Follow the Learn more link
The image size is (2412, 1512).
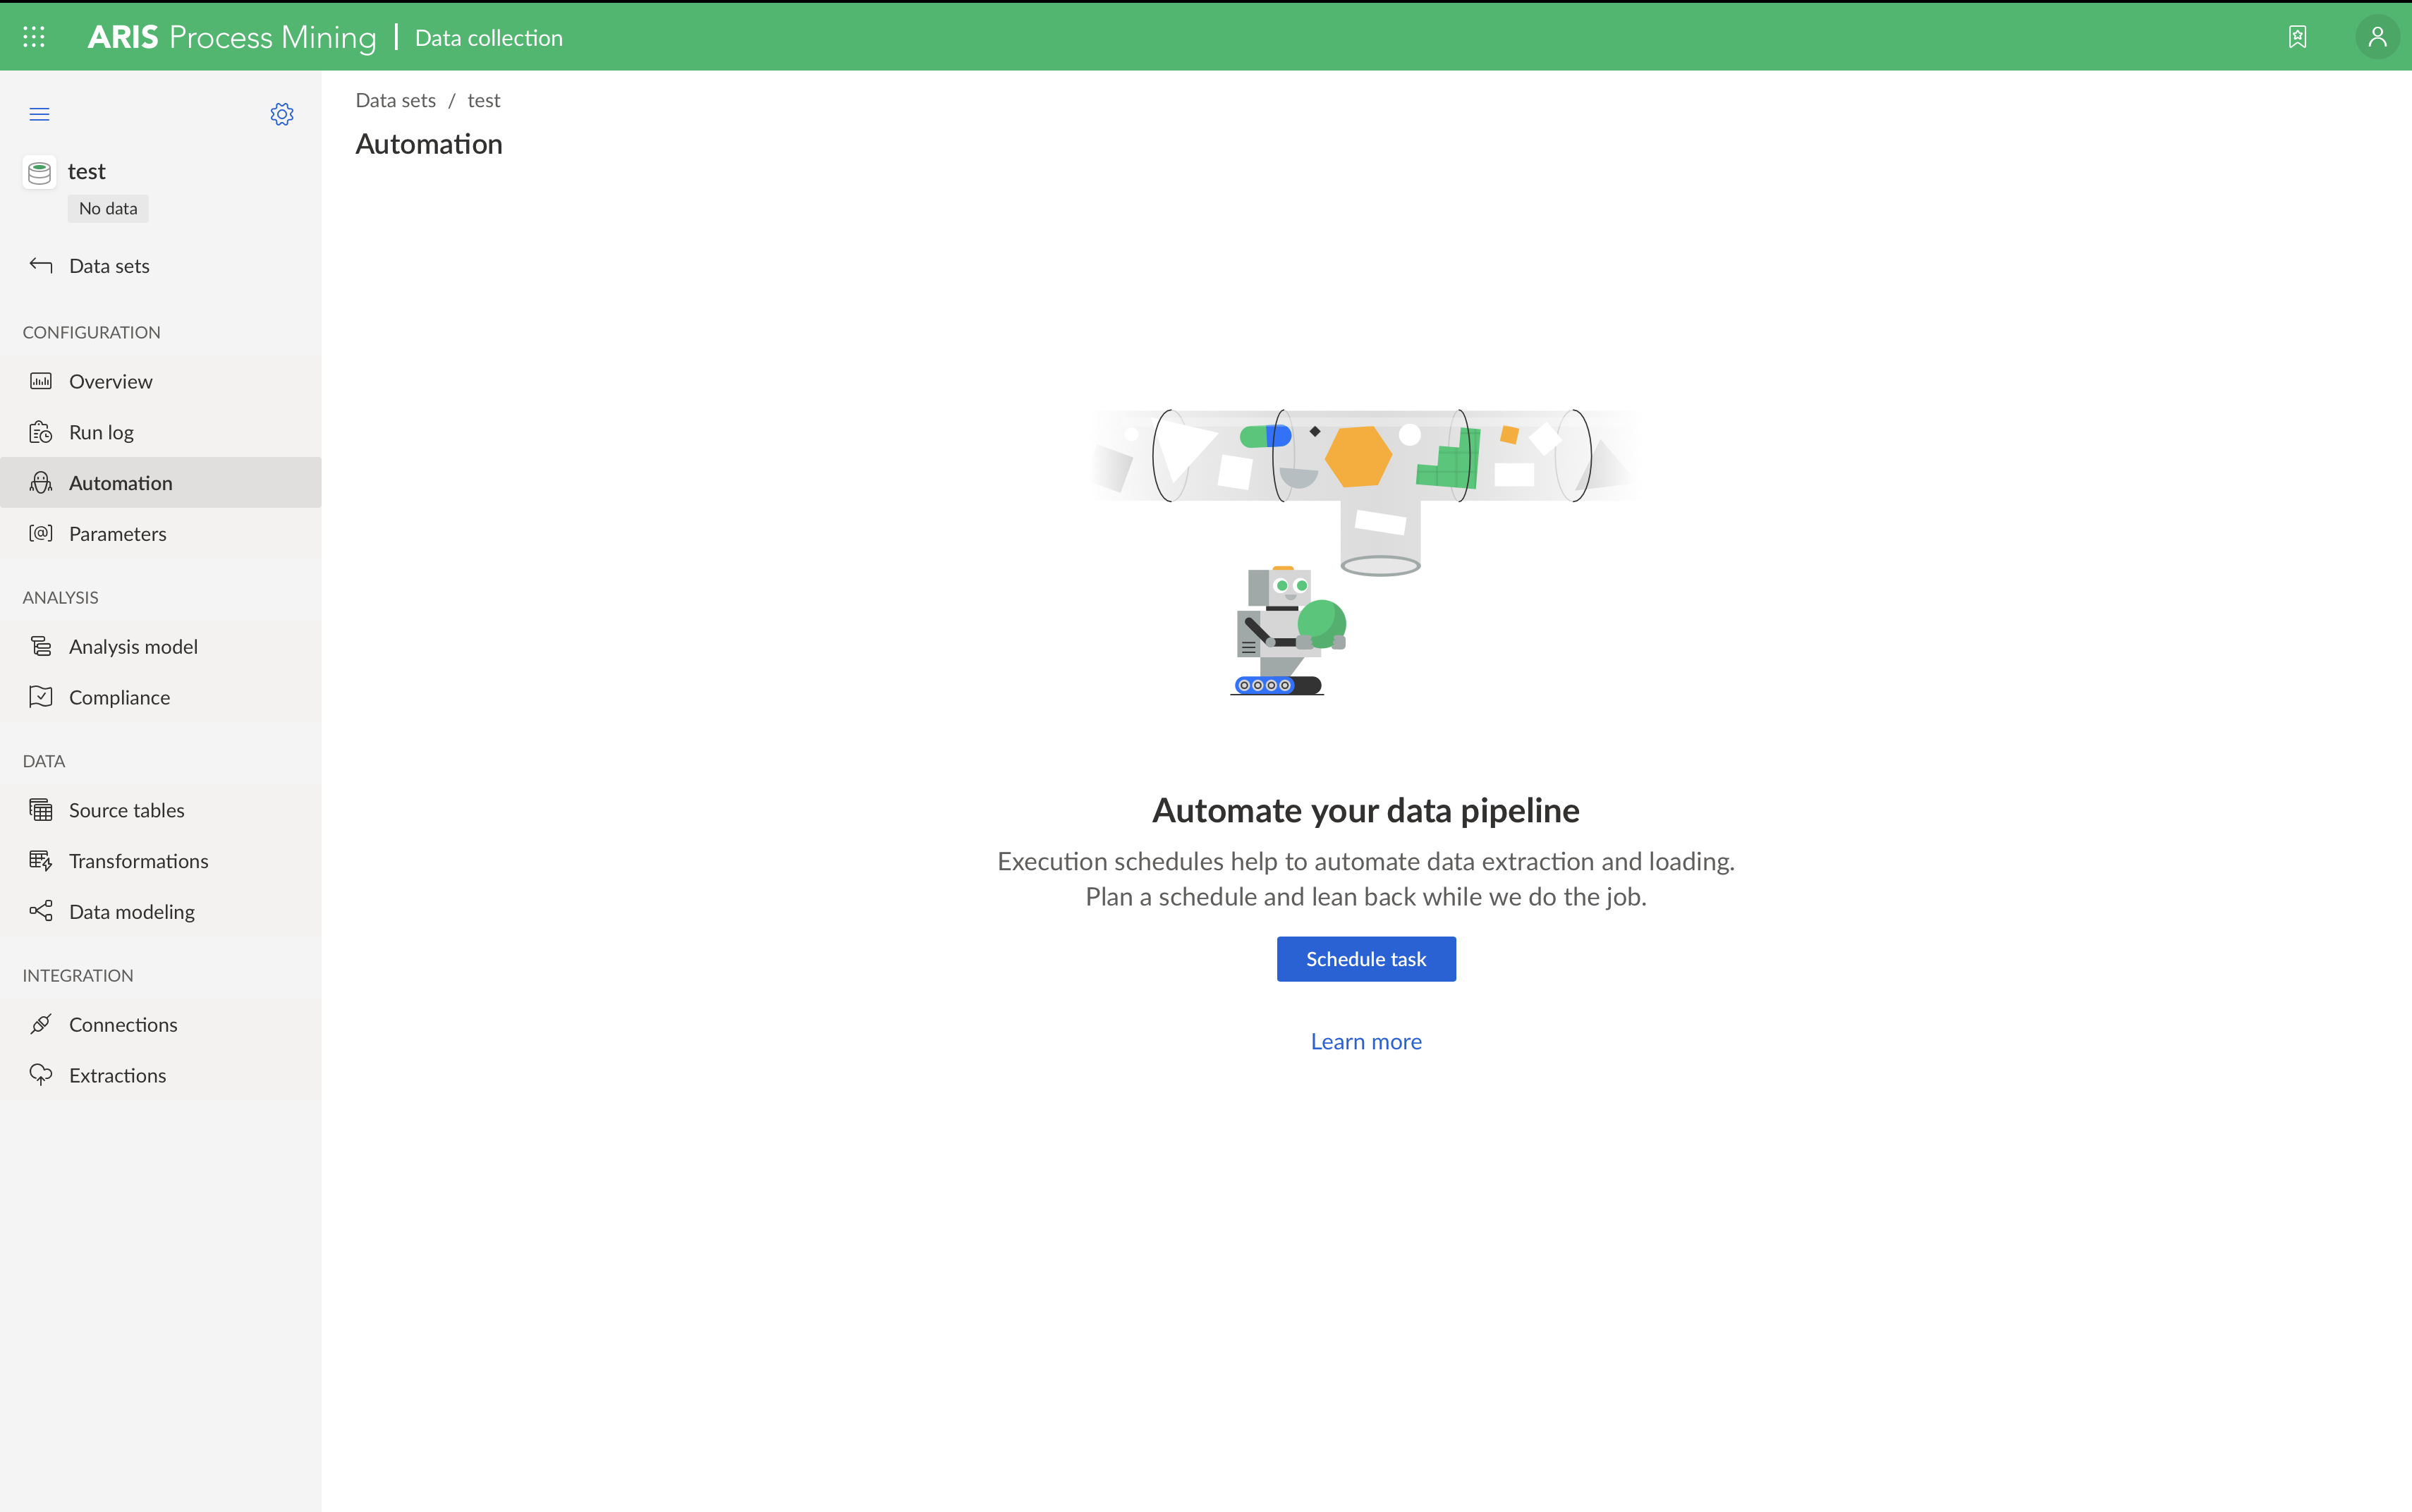[1366, 1041]
